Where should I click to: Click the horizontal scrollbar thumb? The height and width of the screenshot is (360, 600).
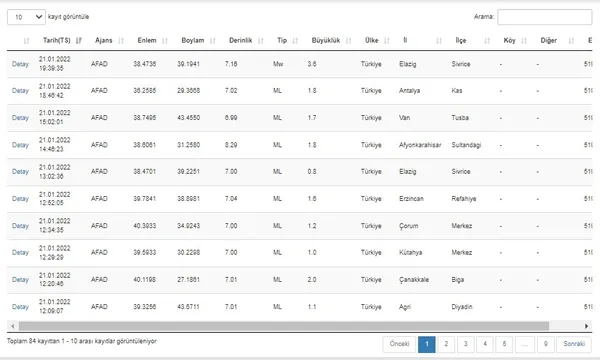[x=284, y=326]
